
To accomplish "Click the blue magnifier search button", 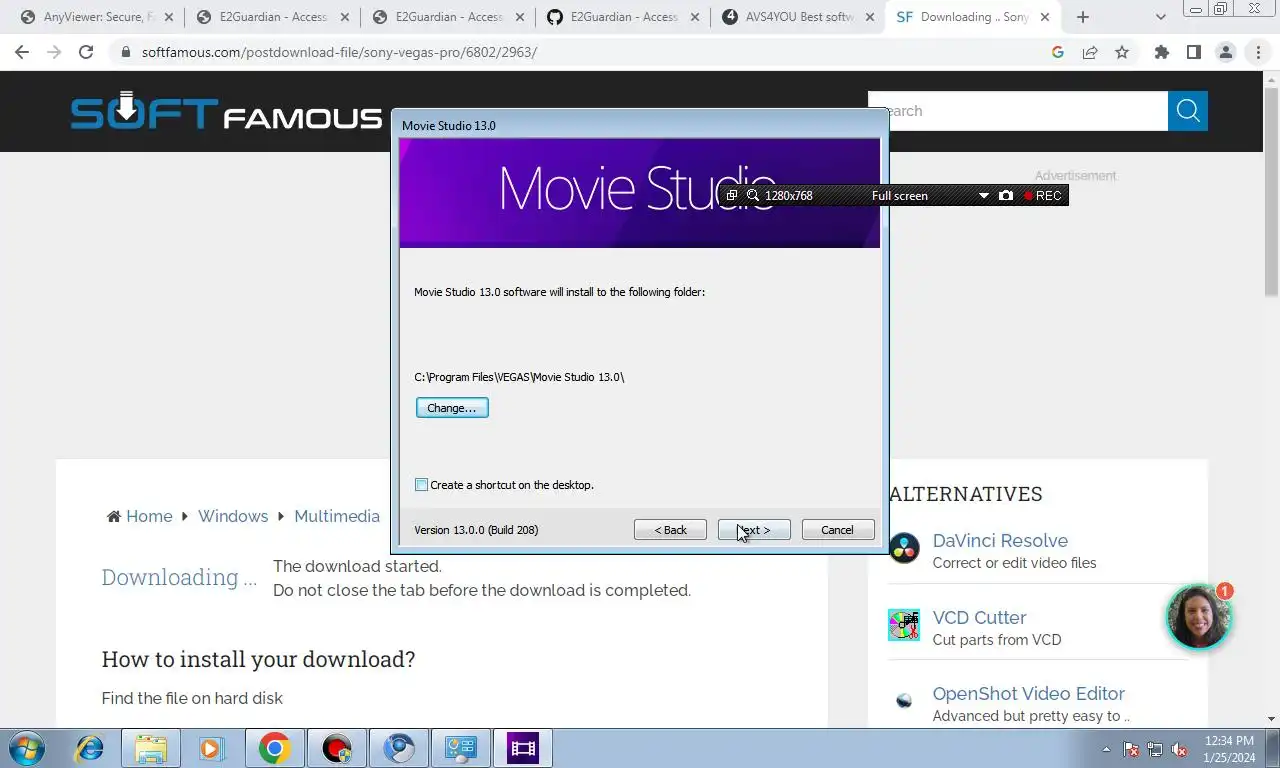I will (x=1188, y=111).
